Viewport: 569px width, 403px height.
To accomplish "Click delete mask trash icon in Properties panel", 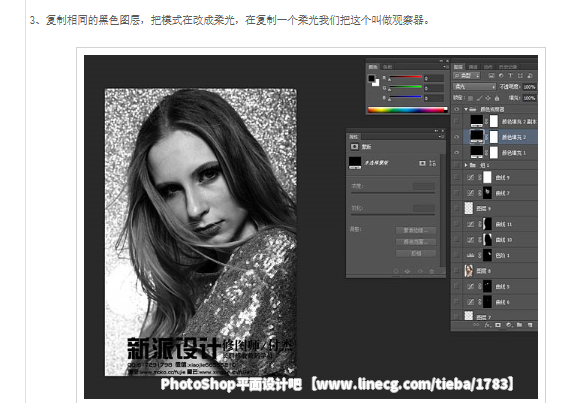I will [432, 271].
